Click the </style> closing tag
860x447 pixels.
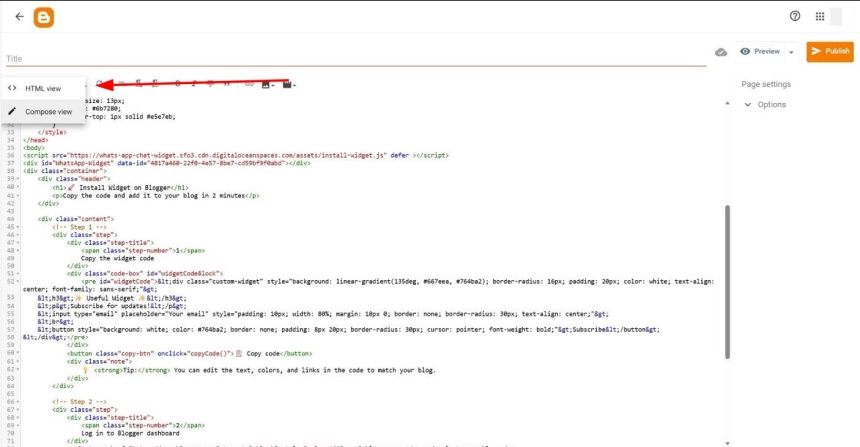52,132
